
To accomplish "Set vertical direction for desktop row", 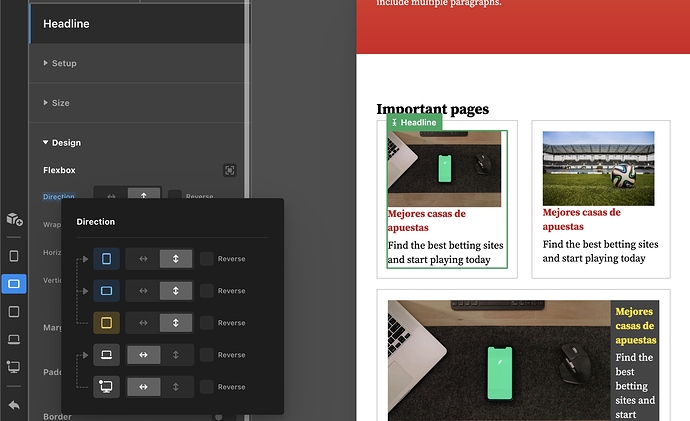I will click(x=176, y=387).
